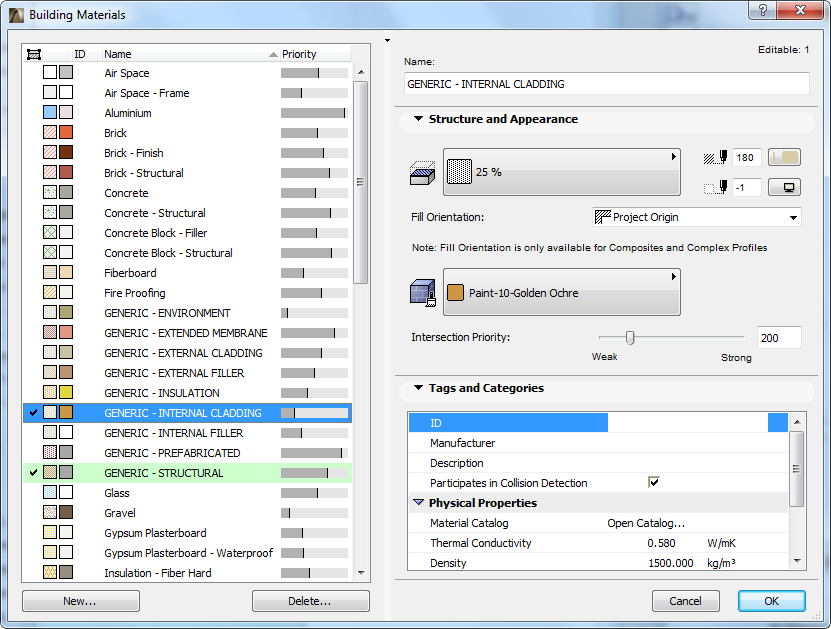Click the Project Origin fill orientation icon
The height and width of the screenshot is (629, 831).
(603, 217)
